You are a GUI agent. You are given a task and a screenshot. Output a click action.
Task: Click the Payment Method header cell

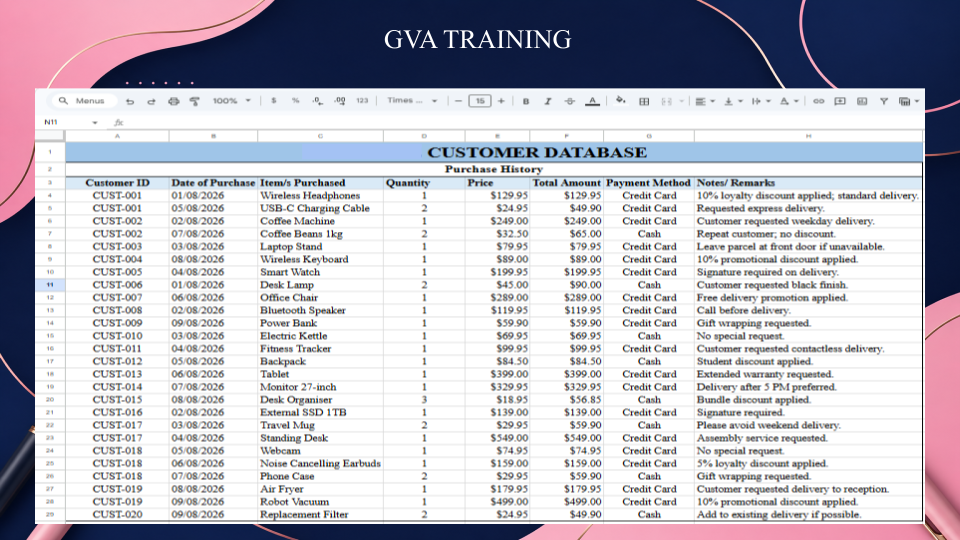(649, 182)
